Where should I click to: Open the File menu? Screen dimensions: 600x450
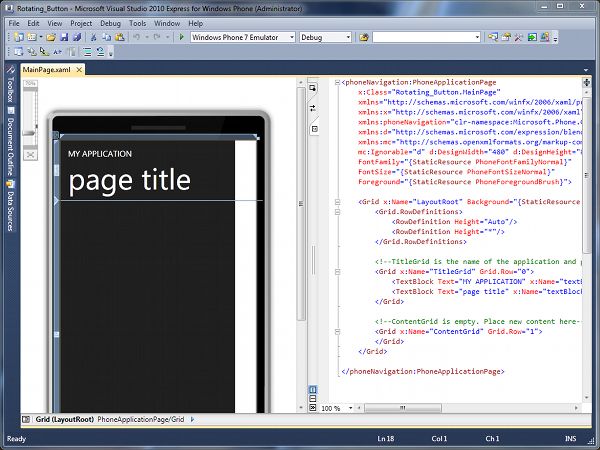click(x=14, y=23)
